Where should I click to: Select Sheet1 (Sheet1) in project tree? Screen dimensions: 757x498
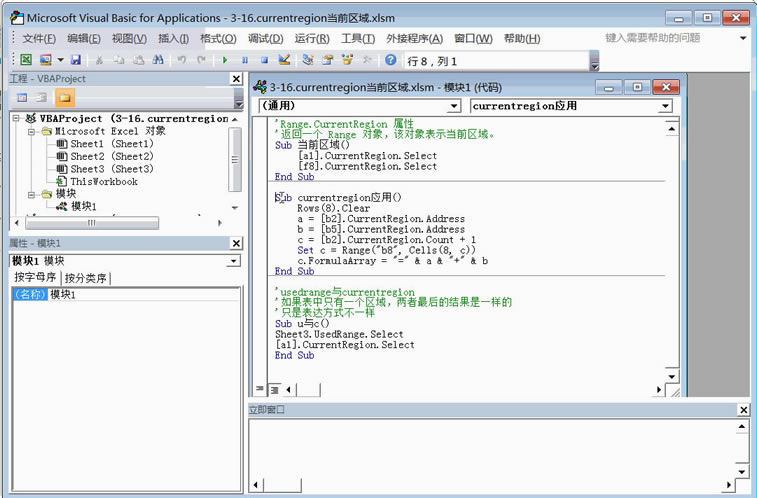pos(112,144)
